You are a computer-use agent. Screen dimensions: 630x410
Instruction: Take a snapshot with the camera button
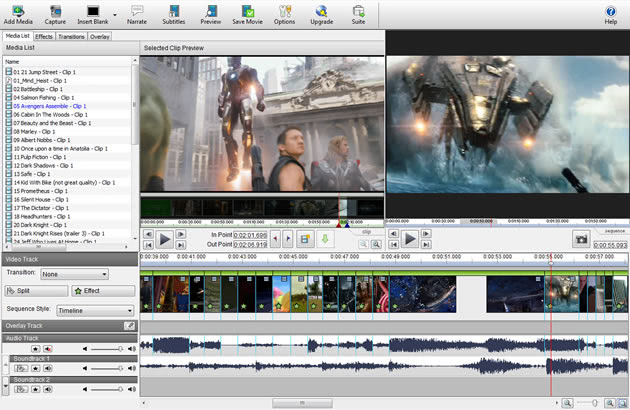point(581,240)
